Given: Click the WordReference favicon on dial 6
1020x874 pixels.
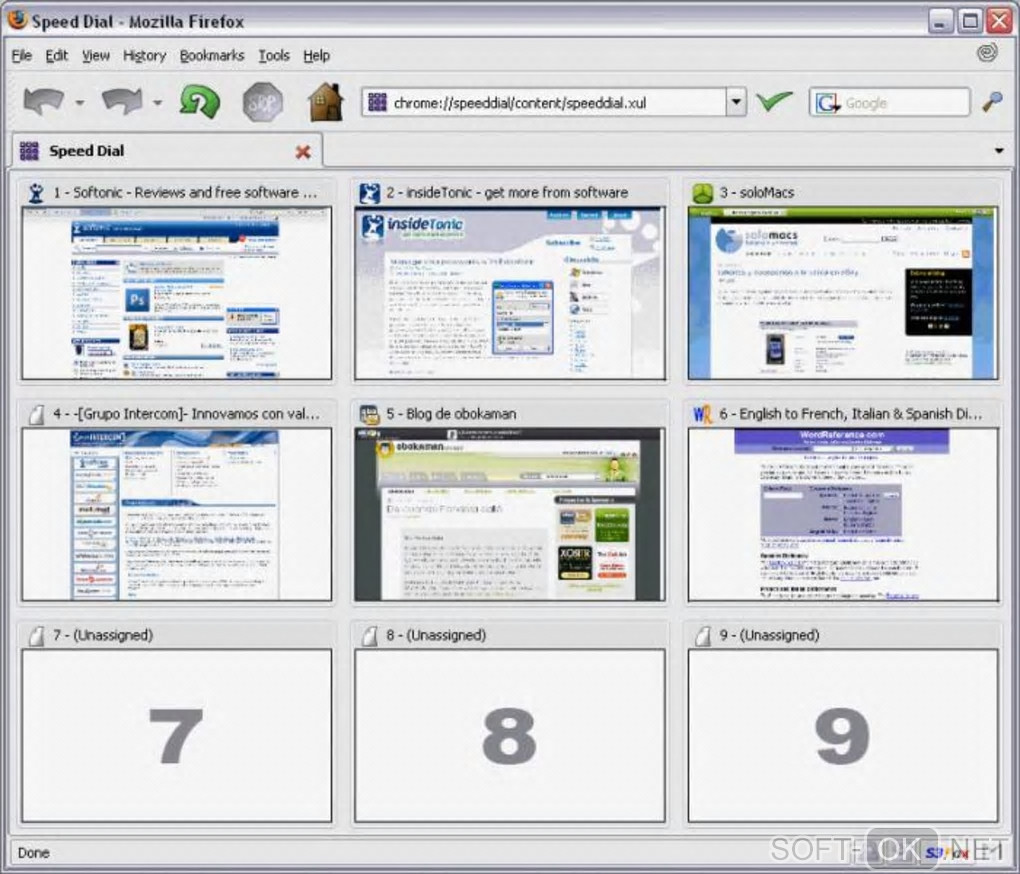Looking at the screenshot, I should click(x=703, y=414).
